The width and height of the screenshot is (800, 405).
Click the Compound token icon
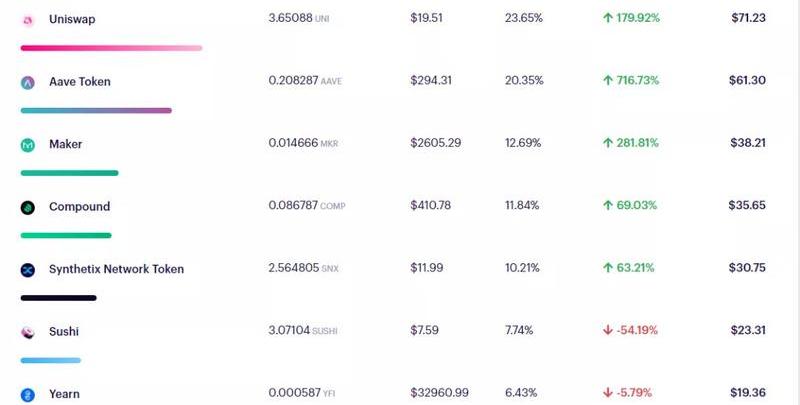pyautogui.click(x=28, y=207)
